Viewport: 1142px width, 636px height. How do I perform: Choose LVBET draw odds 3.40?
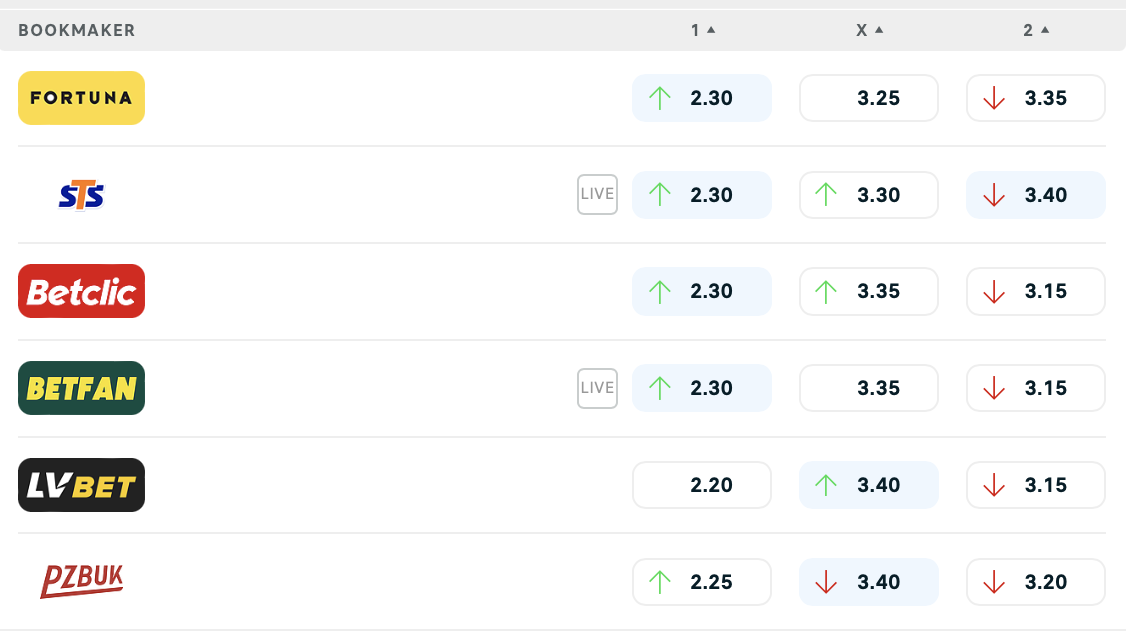[x=869, y=485]
